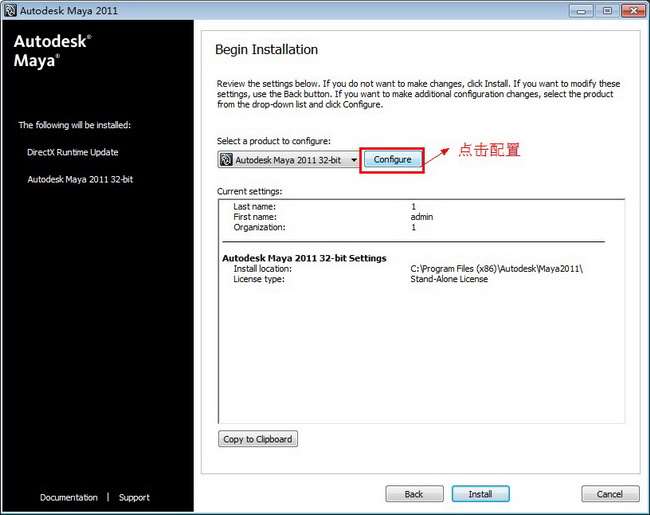650x515 pixels.
Task: Maximize the installer window
Action: pos(607,11)
